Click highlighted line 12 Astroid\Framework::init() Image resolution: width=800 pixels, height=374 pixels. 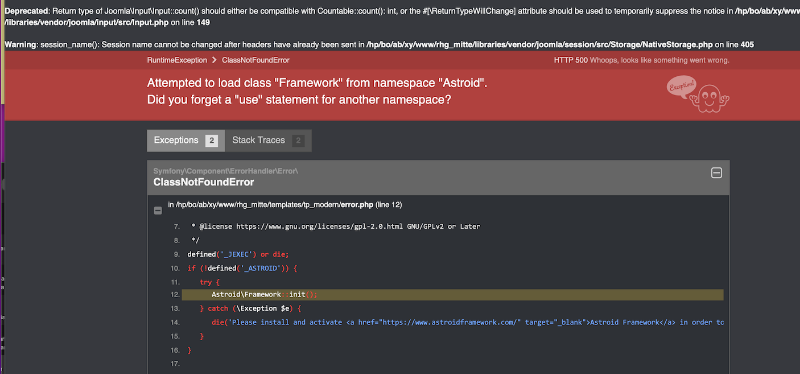(x=453, y=294)
